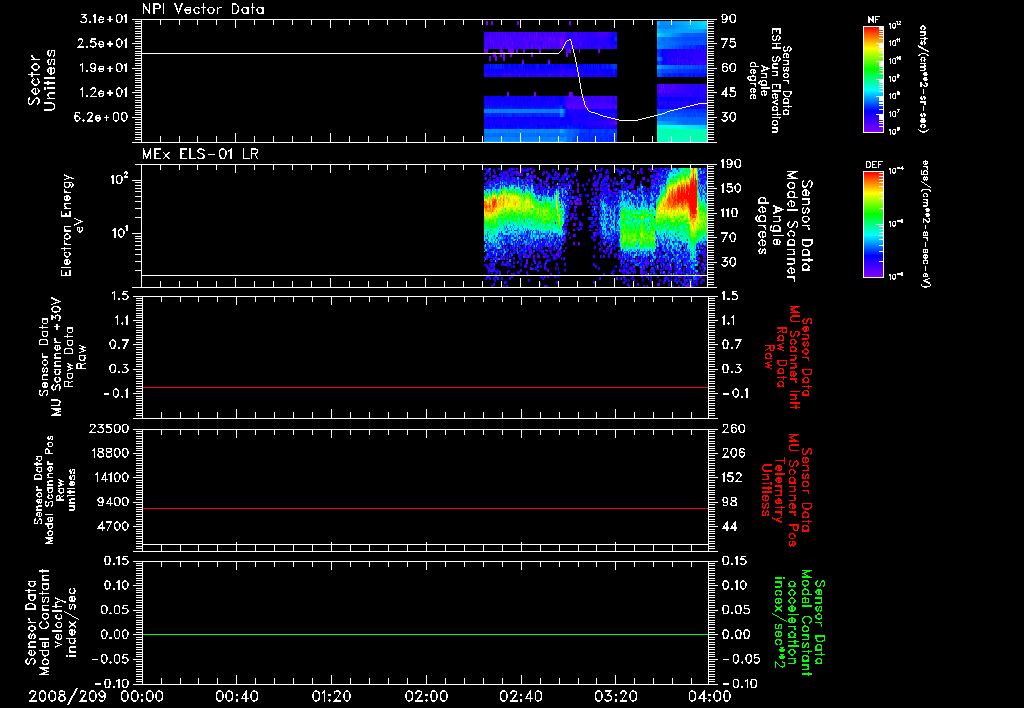Screen dimensions: 1024x708
Task: Click the red 'MU Scanner Pos Telemetry Unitless' label
Action: point(786,490)
